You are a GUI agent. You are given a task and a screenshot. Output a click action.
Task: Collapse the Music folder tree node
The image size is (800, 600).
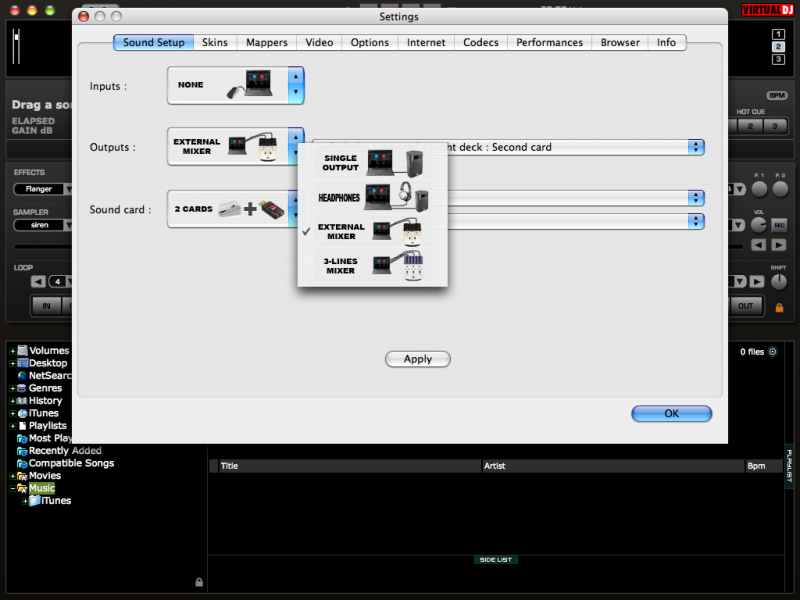(x=12, y=489)
